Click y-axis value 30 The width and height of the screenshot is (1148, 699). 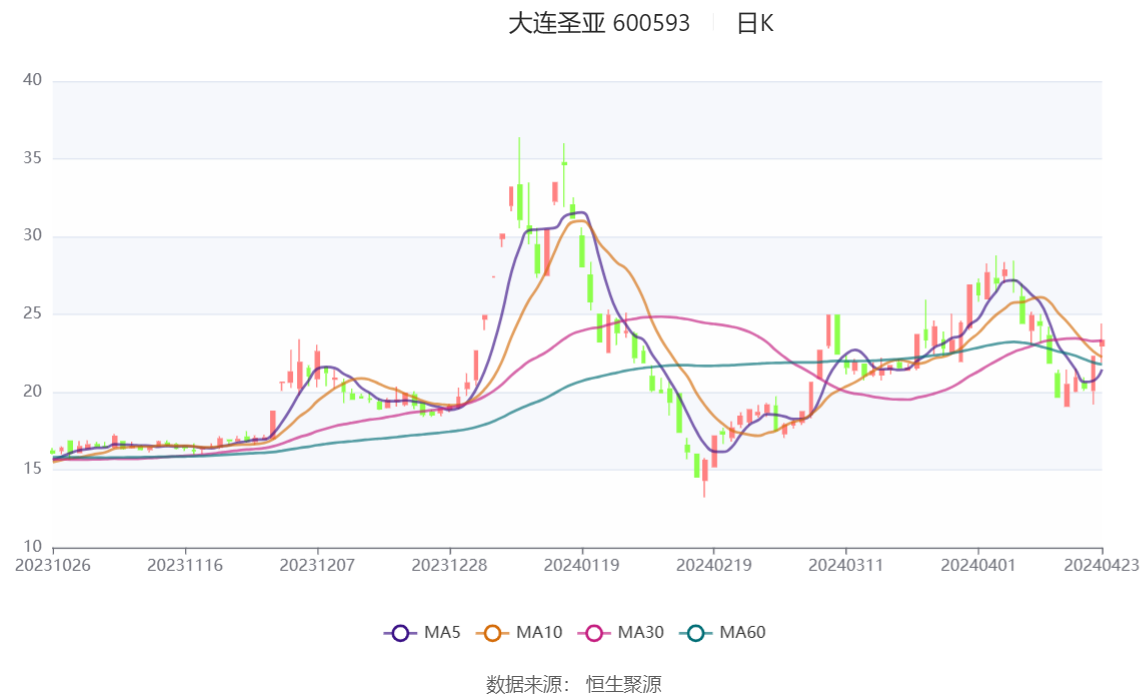32,235
